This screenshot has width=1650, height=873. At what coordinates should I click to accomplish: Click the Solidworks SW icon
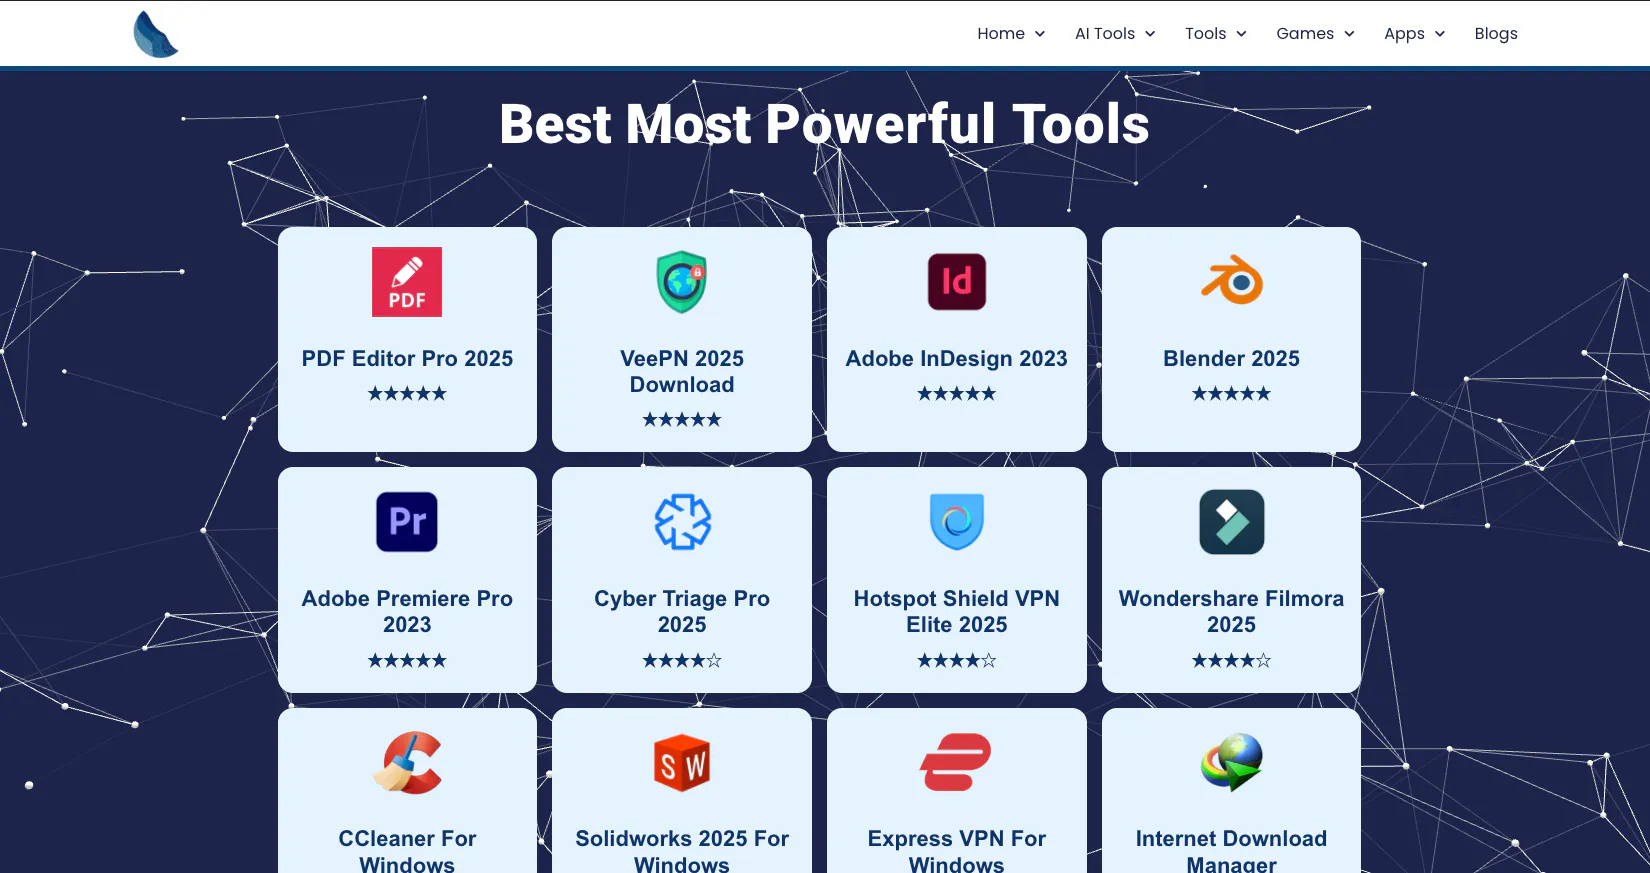[682, 762]
